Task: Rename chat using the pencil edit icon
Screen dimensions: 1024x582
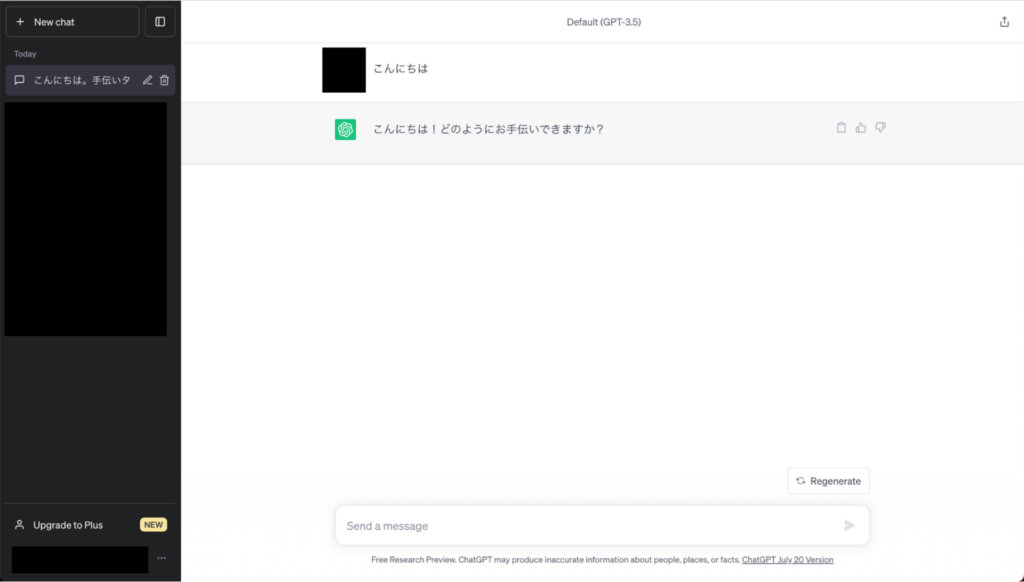Action: click(x=148, y=80)
